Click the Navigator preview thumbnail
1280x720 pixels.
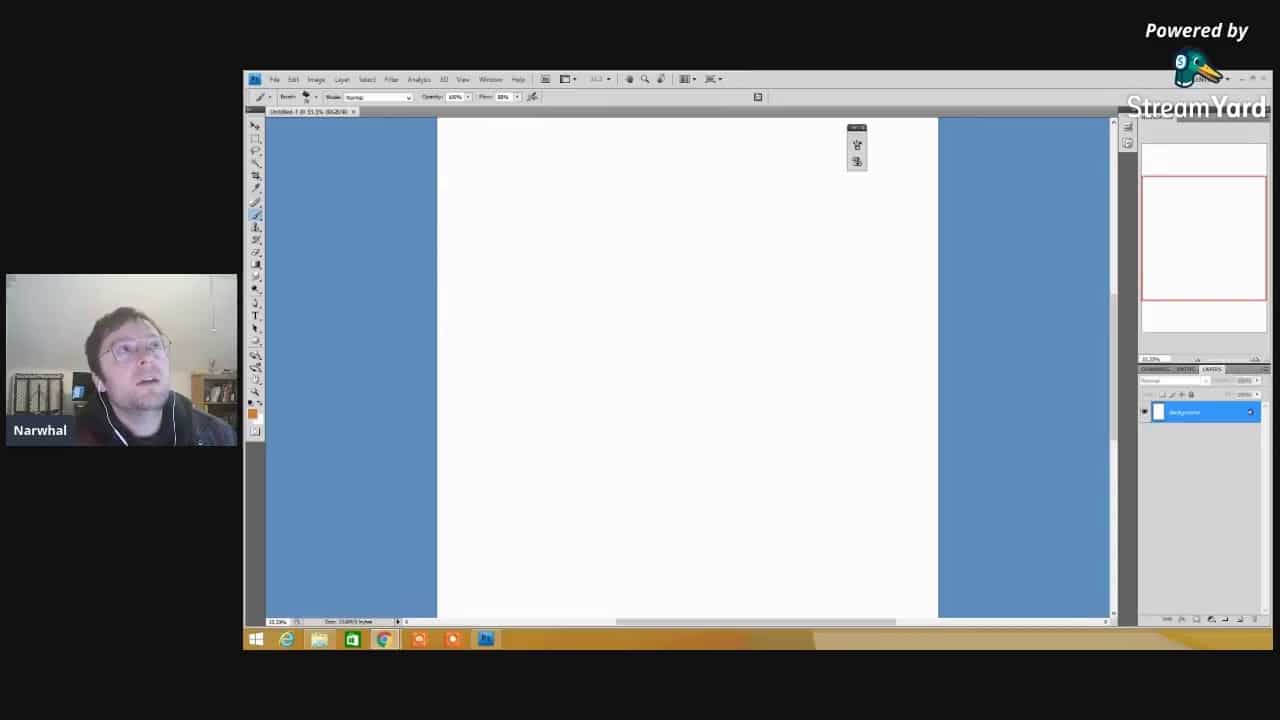point(1203,238)
